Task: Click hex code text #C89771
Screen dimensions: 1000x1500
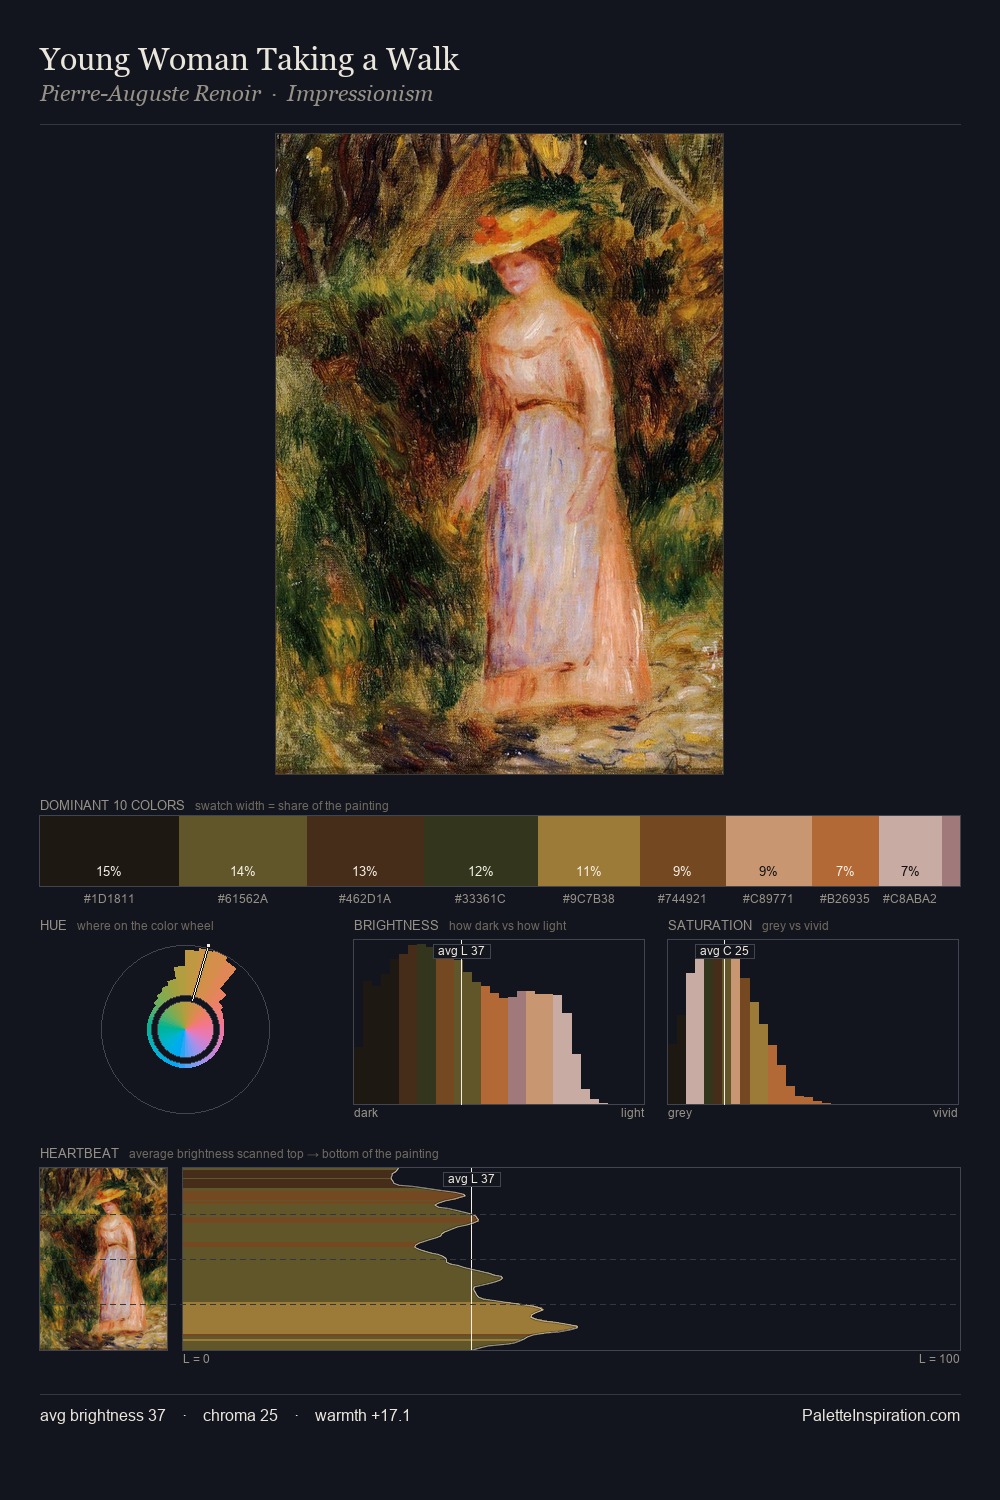Action: pos(768,899)
